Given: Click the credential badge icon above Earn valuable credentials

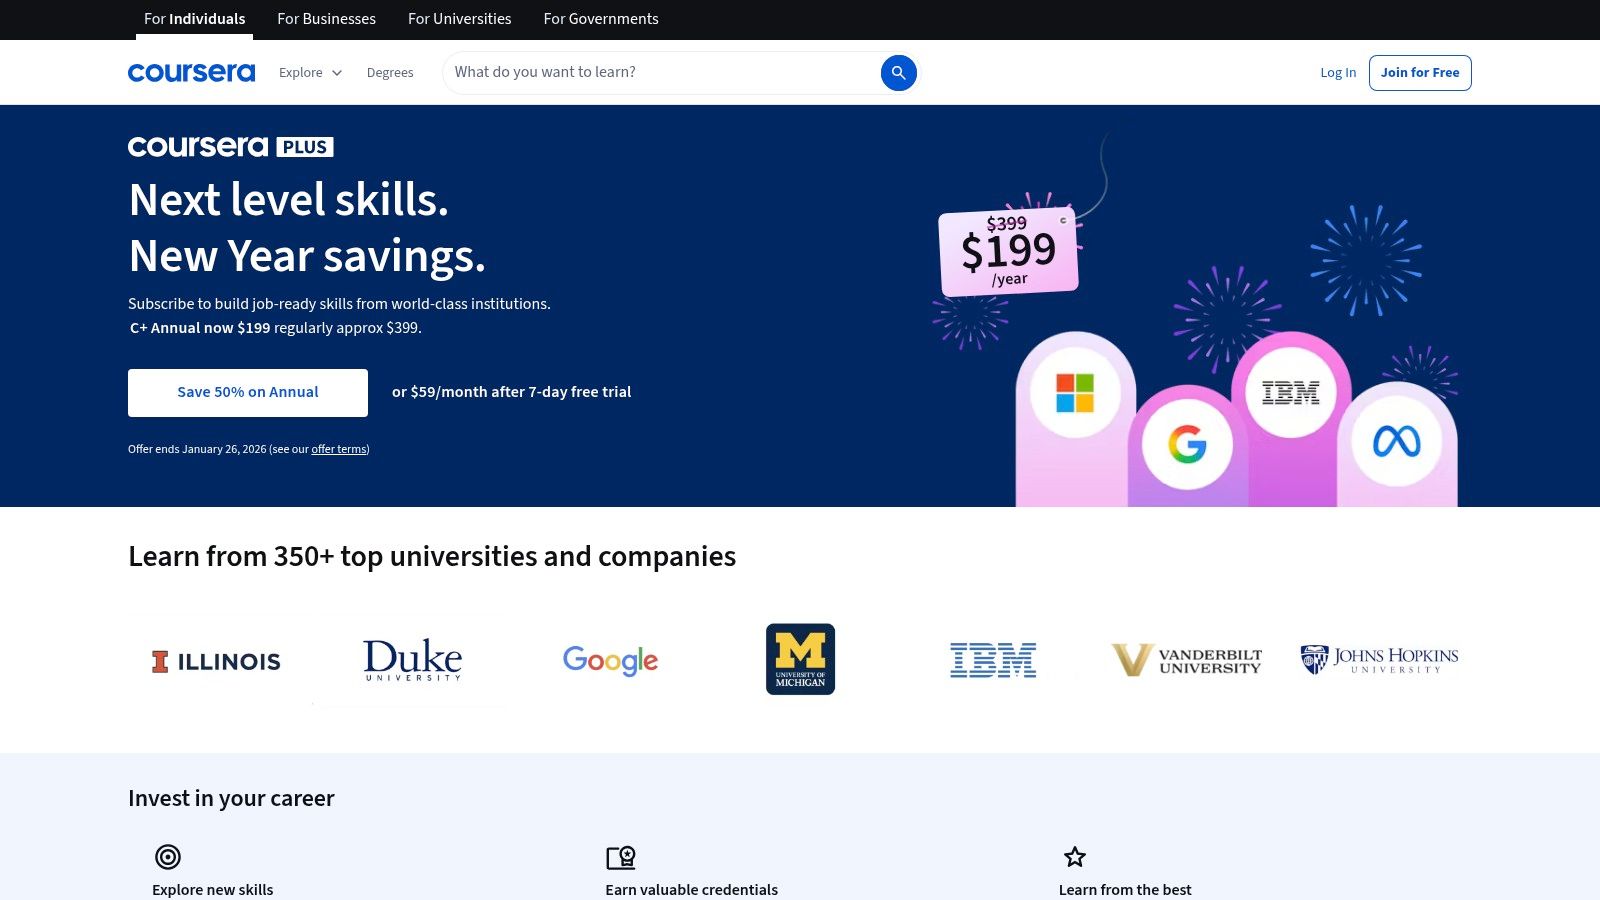Looking at the screenshot, I should point(621,857).
